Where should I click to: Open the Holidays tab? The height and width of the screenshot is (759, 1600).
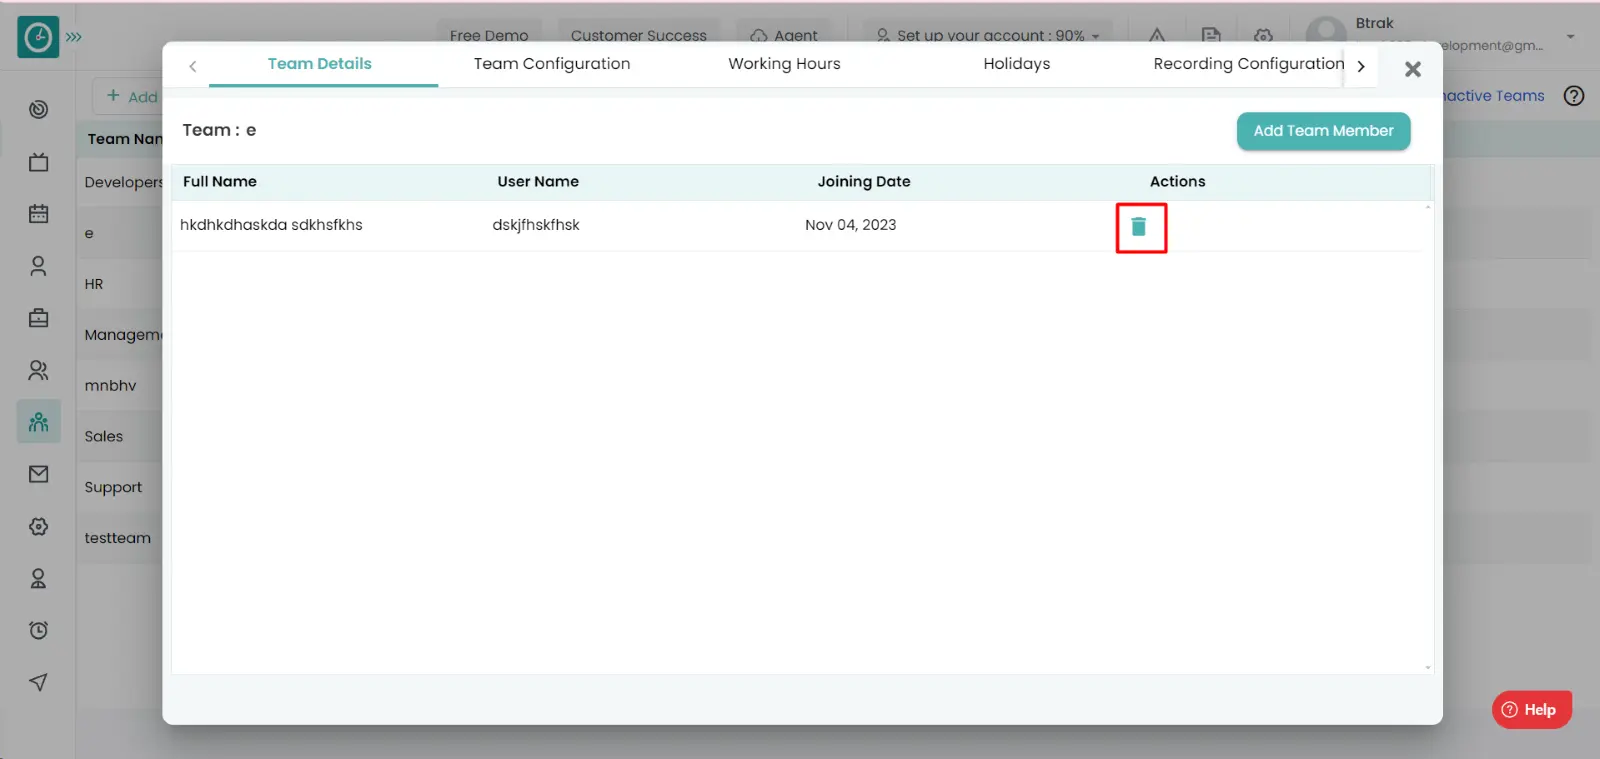point(1017,64)
